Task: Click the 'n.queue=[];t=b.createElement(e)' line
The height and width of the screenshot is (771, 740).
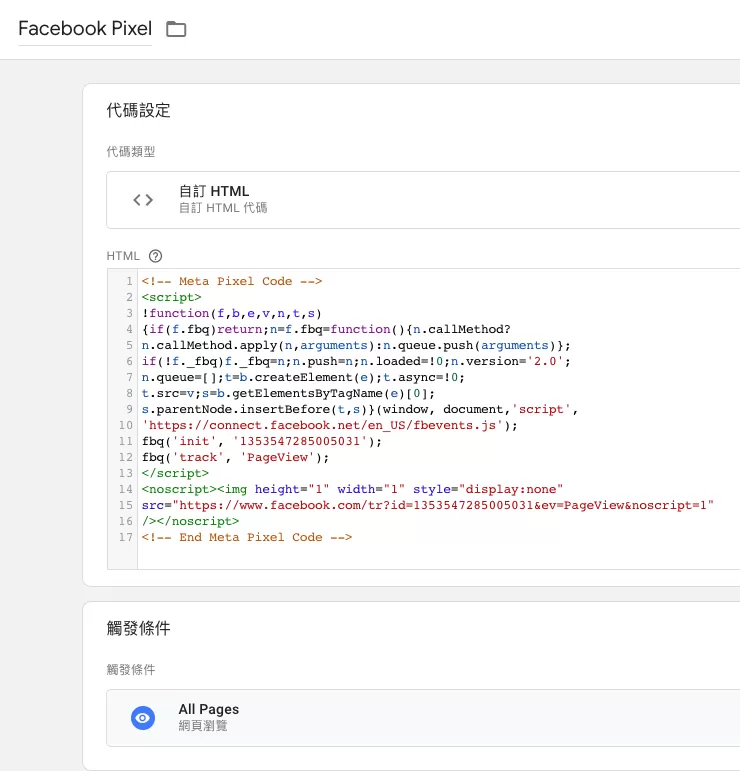Action: point(303,377)
